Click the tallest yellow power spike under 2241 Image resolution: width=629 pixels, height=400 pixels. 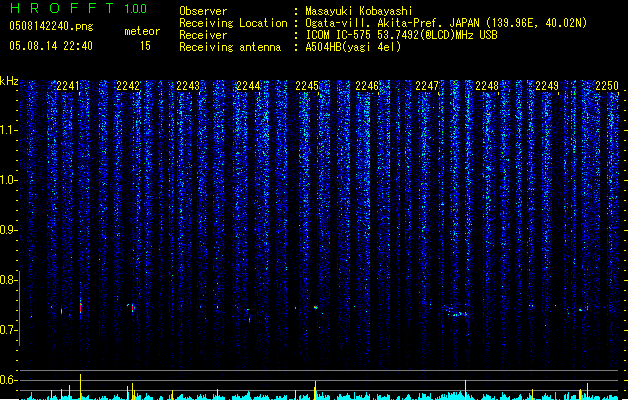click(81, 386)
